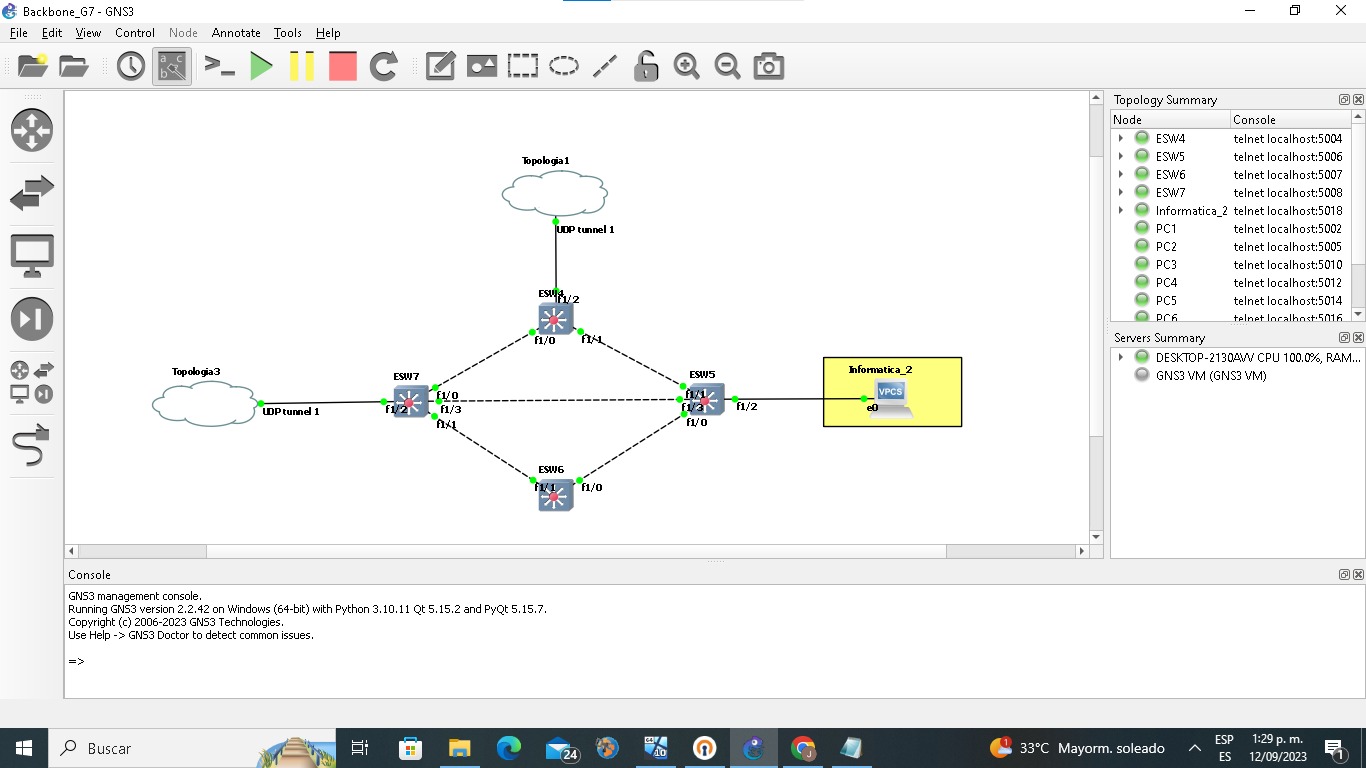Screen dimensions: 1366x768
Task: Zoom in using the magnifier plus icon
Action: [687, 66]
